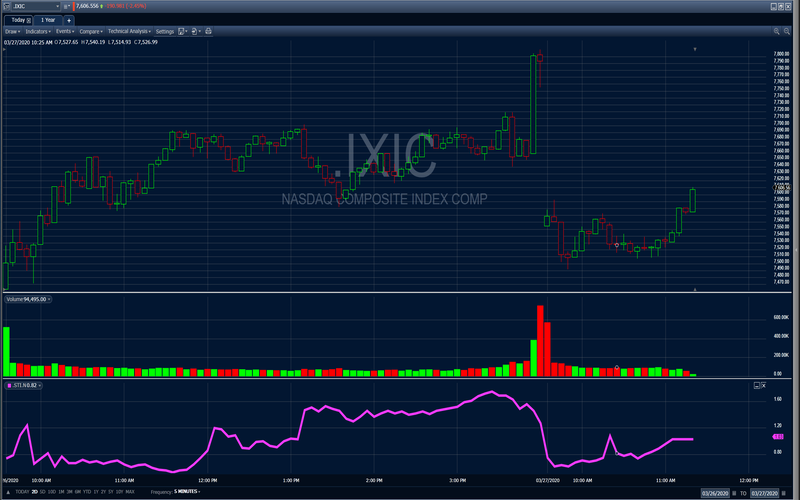Select the 5D time range

(45, 492)
